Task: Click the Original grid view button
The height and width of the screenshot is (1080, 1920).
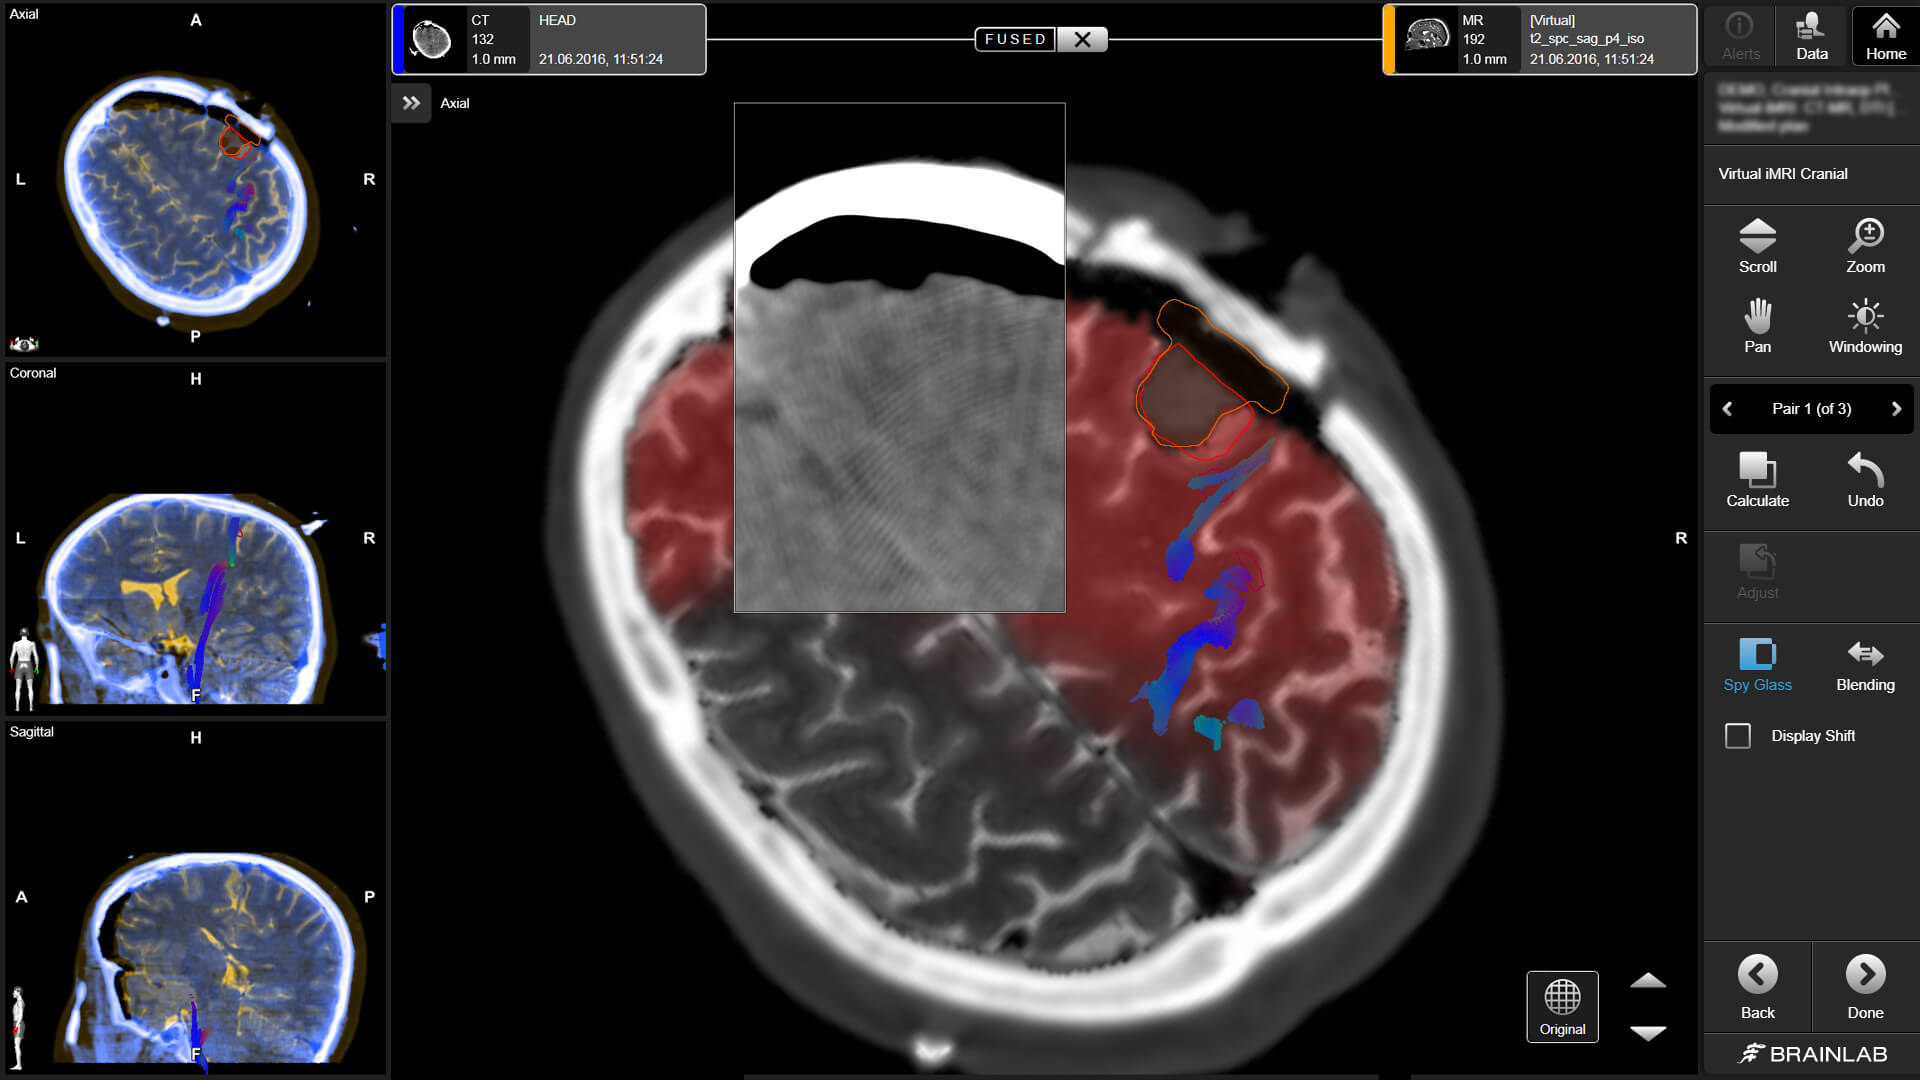Action: [x=1562, y=1005]
